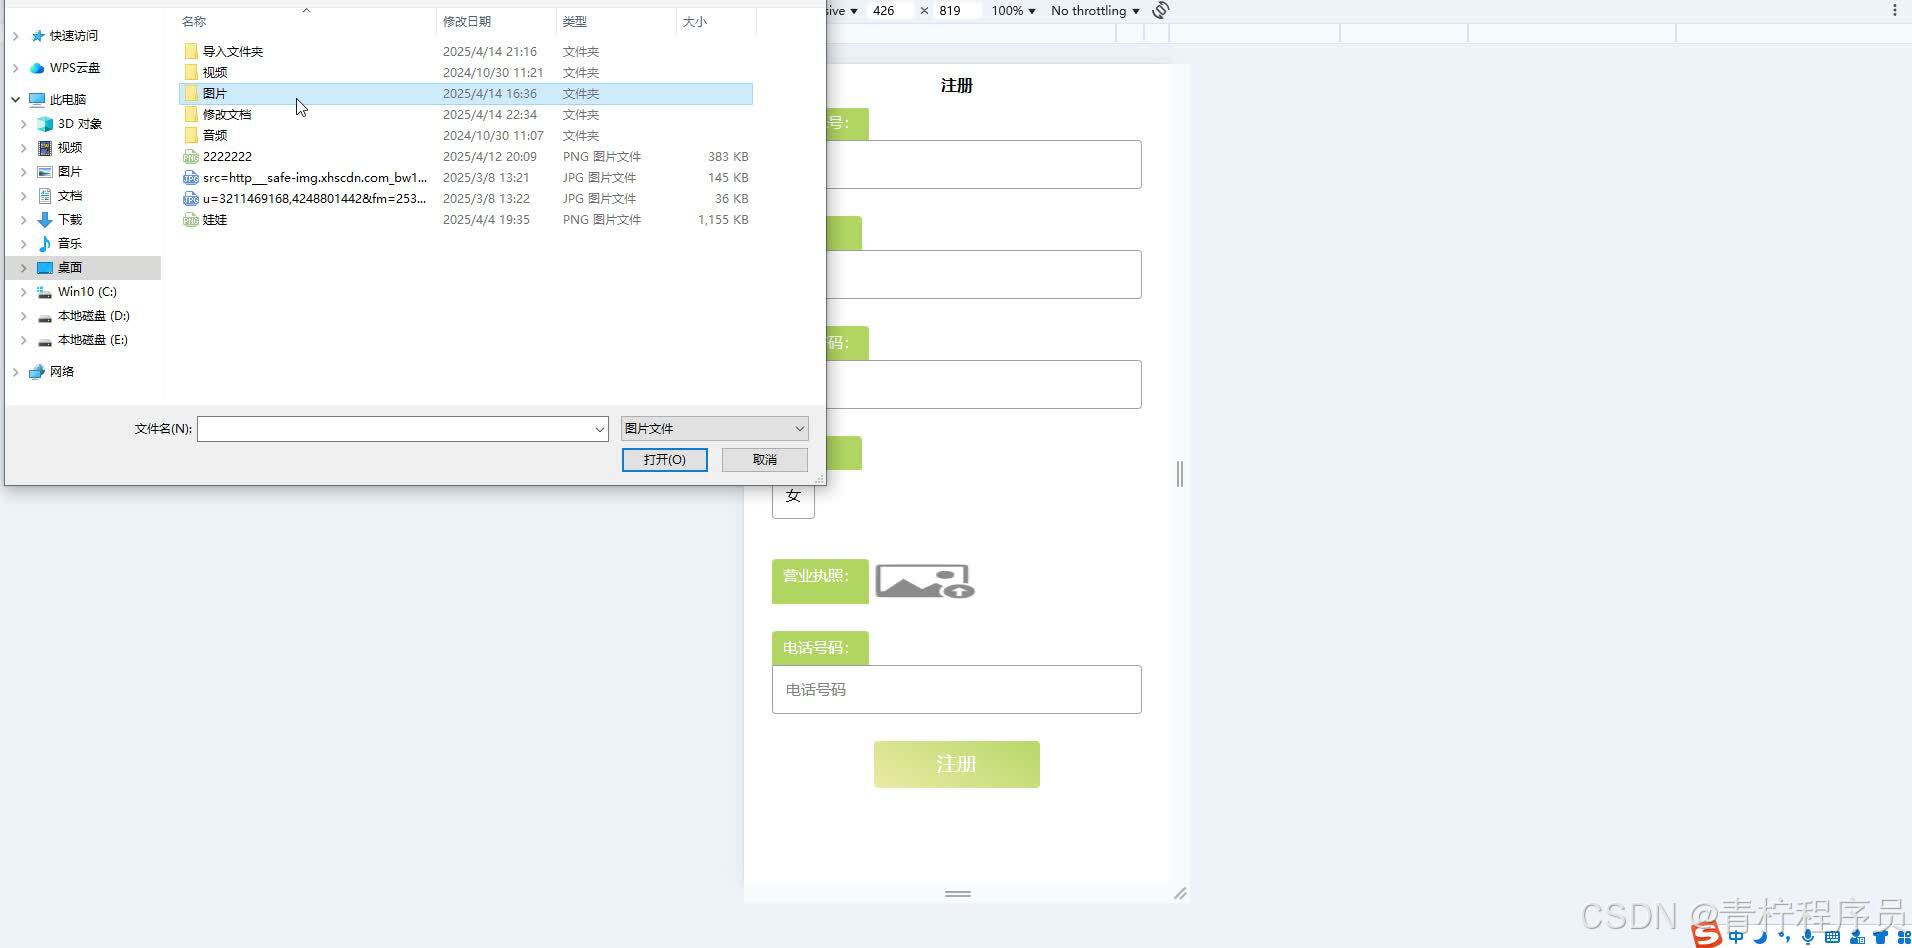Image resolution: width=1912 pixels, height=948 pixels.
Task: Open the No throttling dropdown
Action: coord(1095,11)
